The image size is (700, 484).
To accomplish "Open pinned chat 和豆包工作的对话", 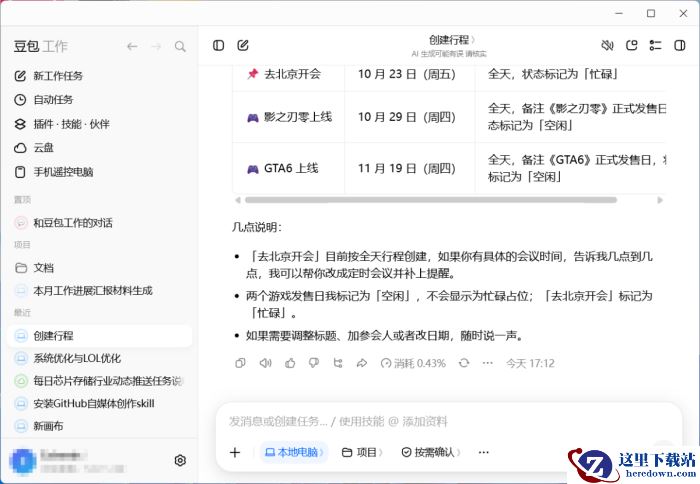I will (100, 223).
